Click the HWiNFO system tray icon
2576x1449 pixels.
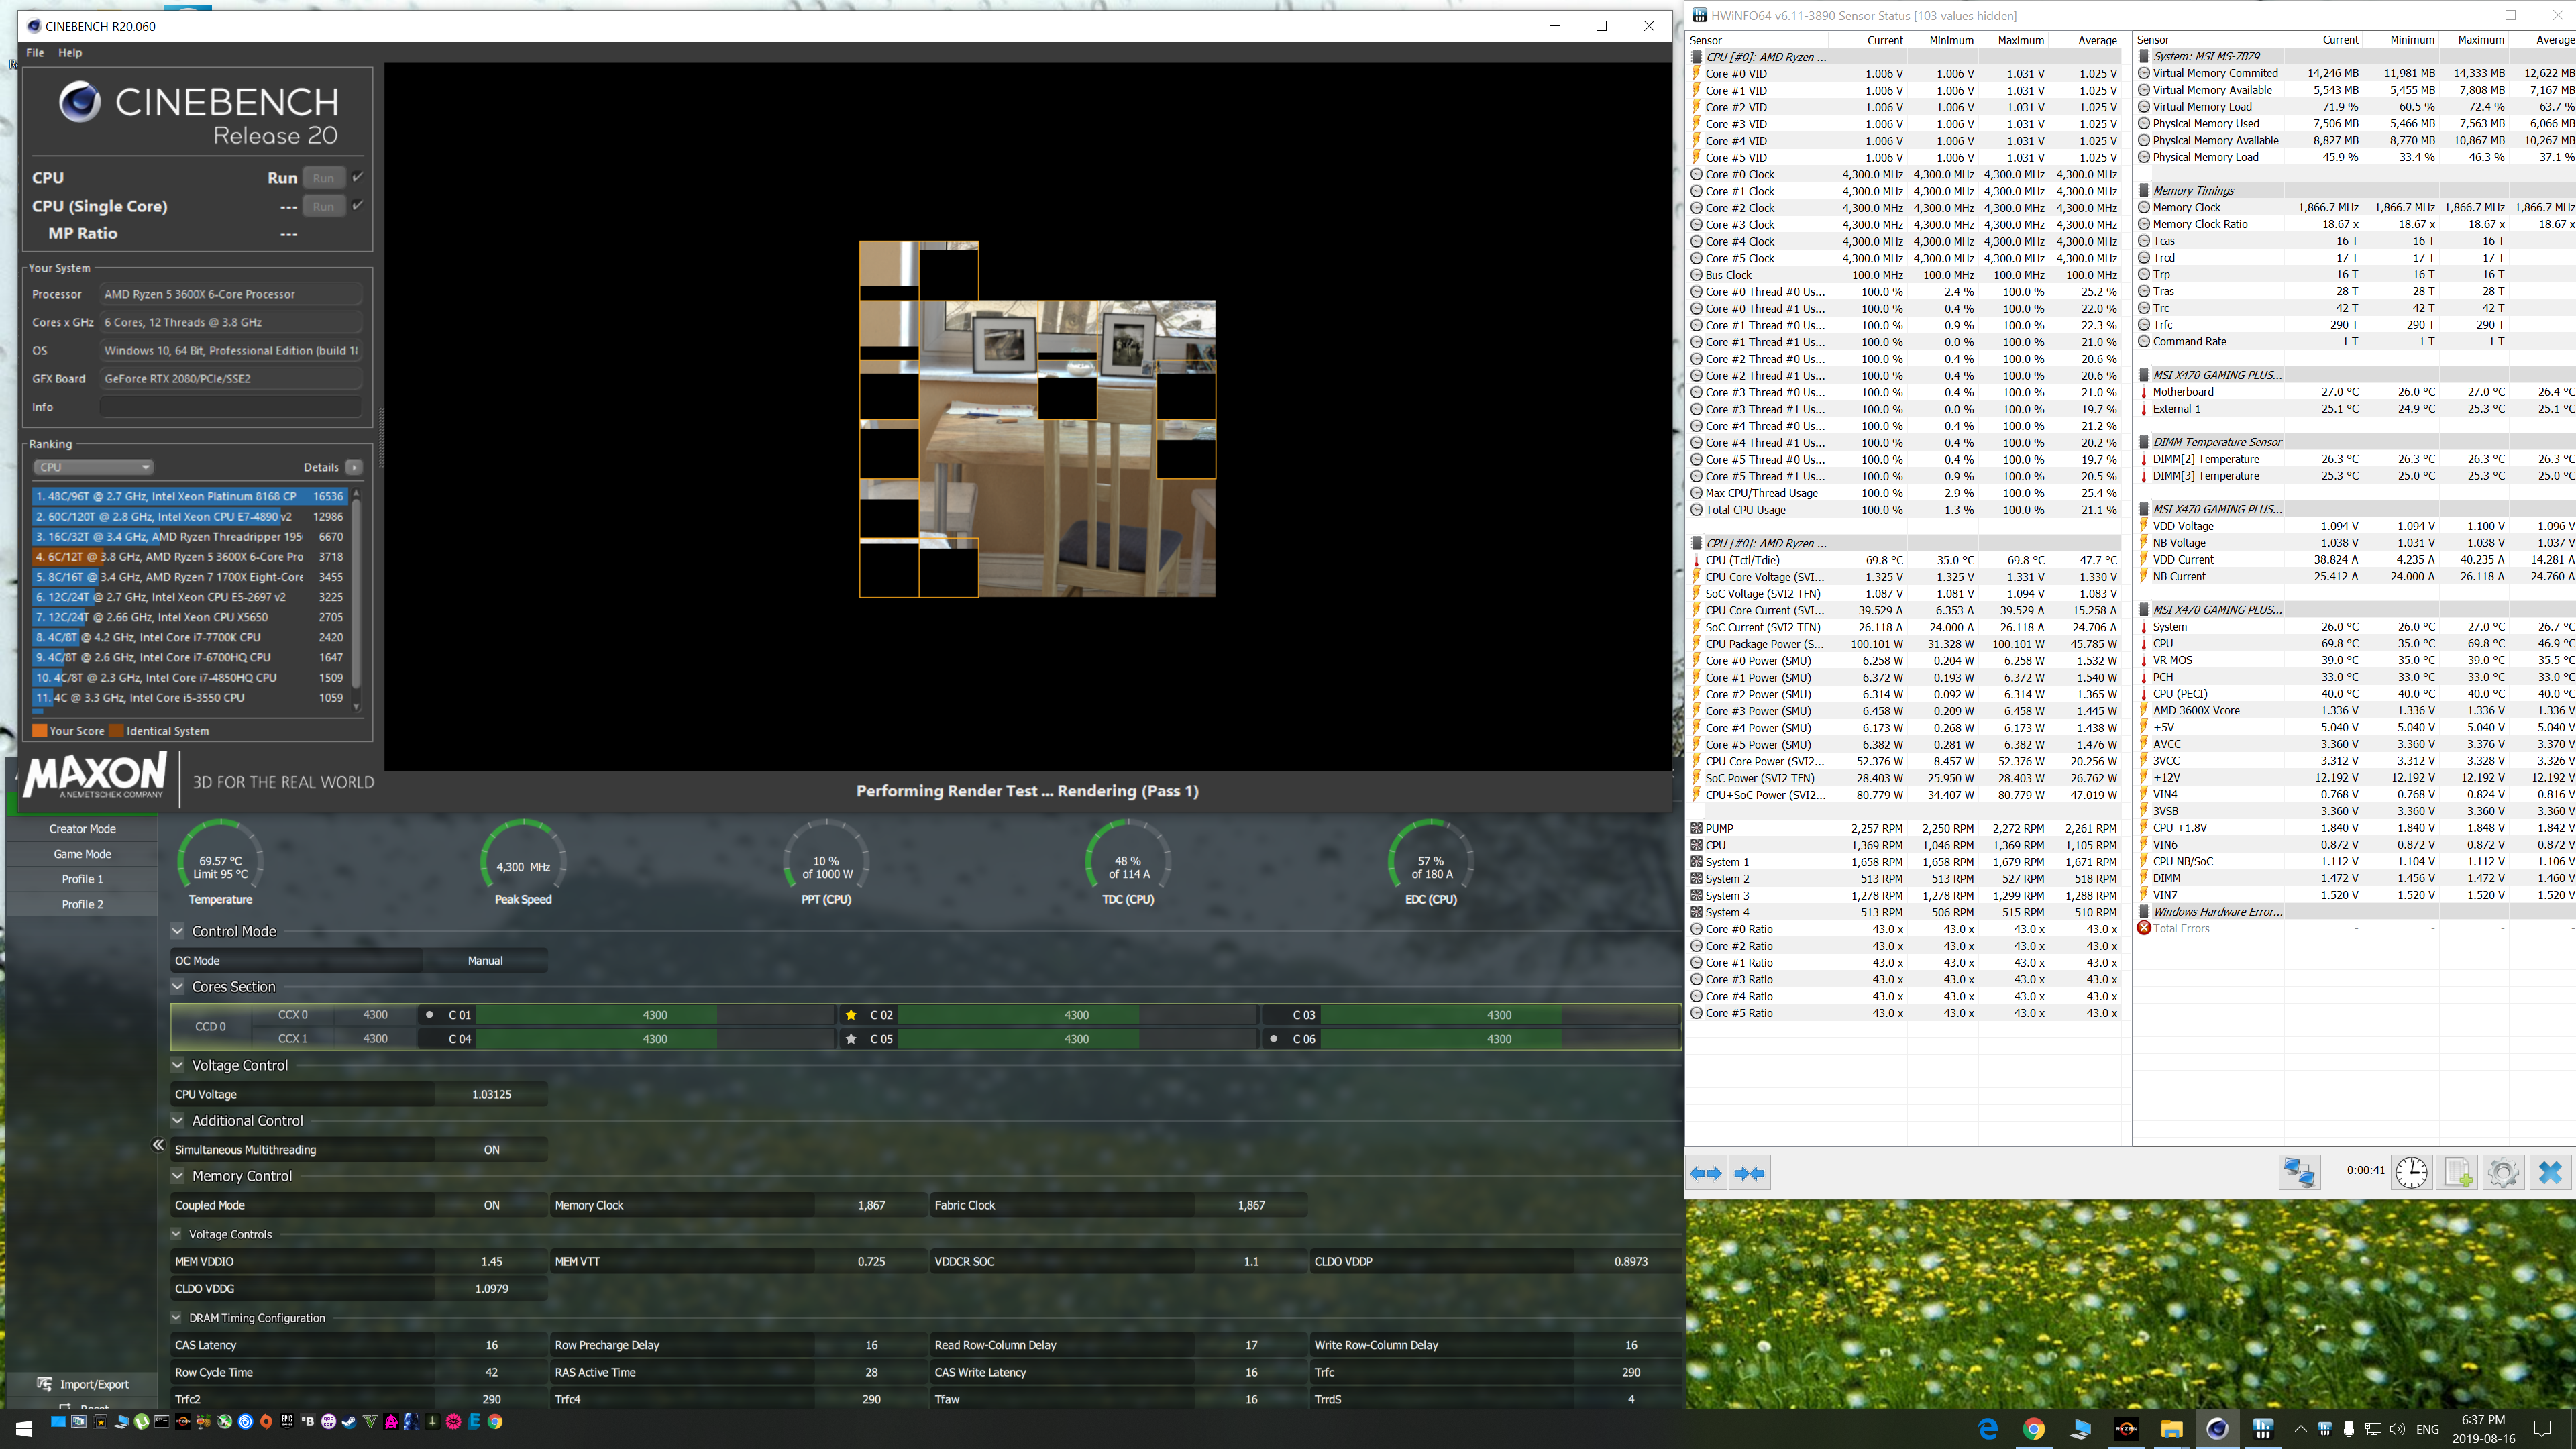pos(2325,1428)
